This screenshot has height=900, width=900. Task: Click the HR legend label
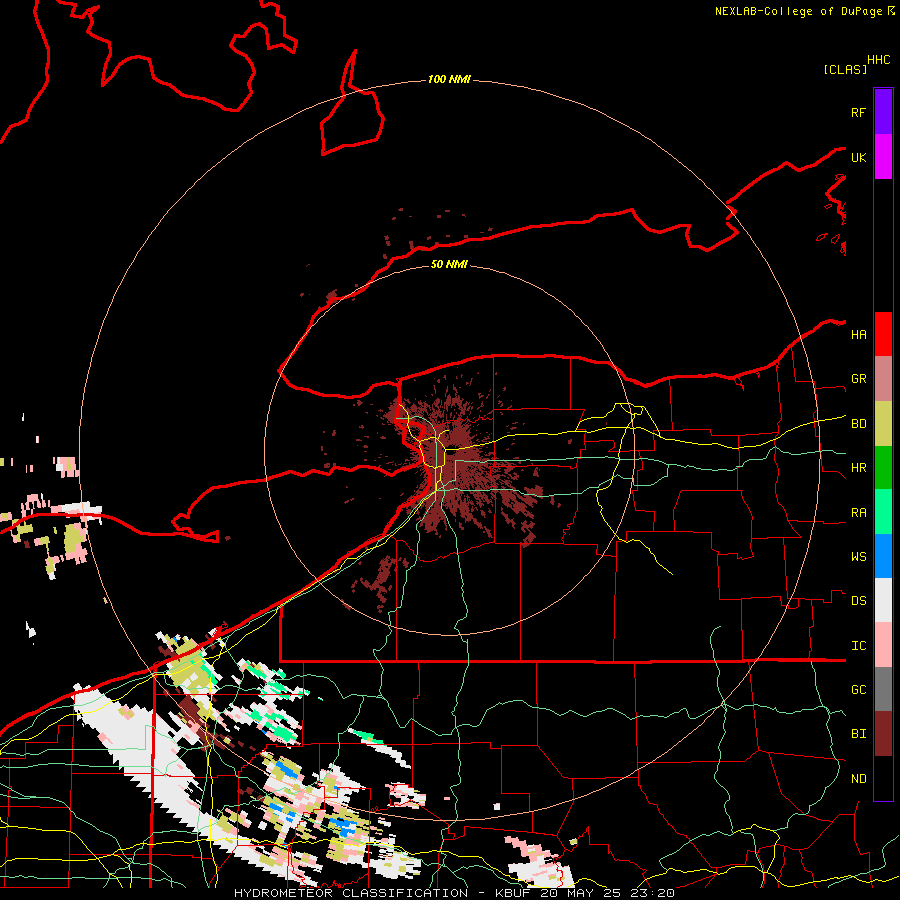(x=858, y=468)
